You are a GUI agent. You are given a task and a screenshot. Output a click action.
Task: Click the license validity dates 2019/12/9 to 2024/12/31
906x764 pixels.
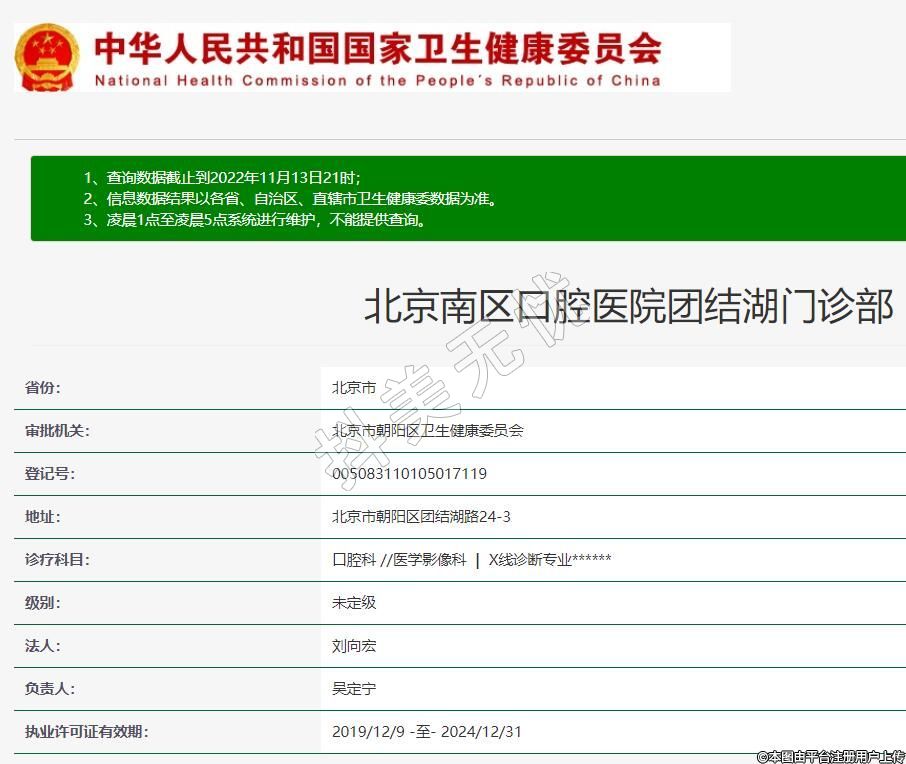(426, 732)
